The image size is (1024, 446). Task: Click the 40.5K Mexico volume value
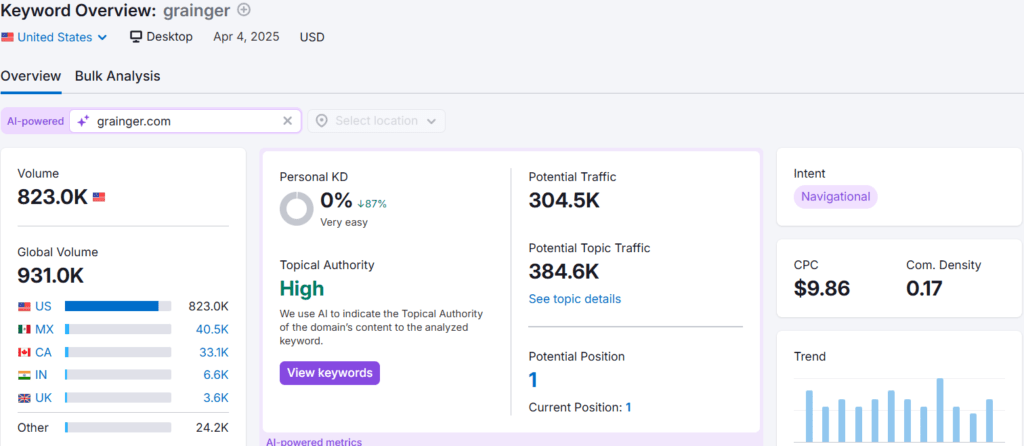coord(212,329)
